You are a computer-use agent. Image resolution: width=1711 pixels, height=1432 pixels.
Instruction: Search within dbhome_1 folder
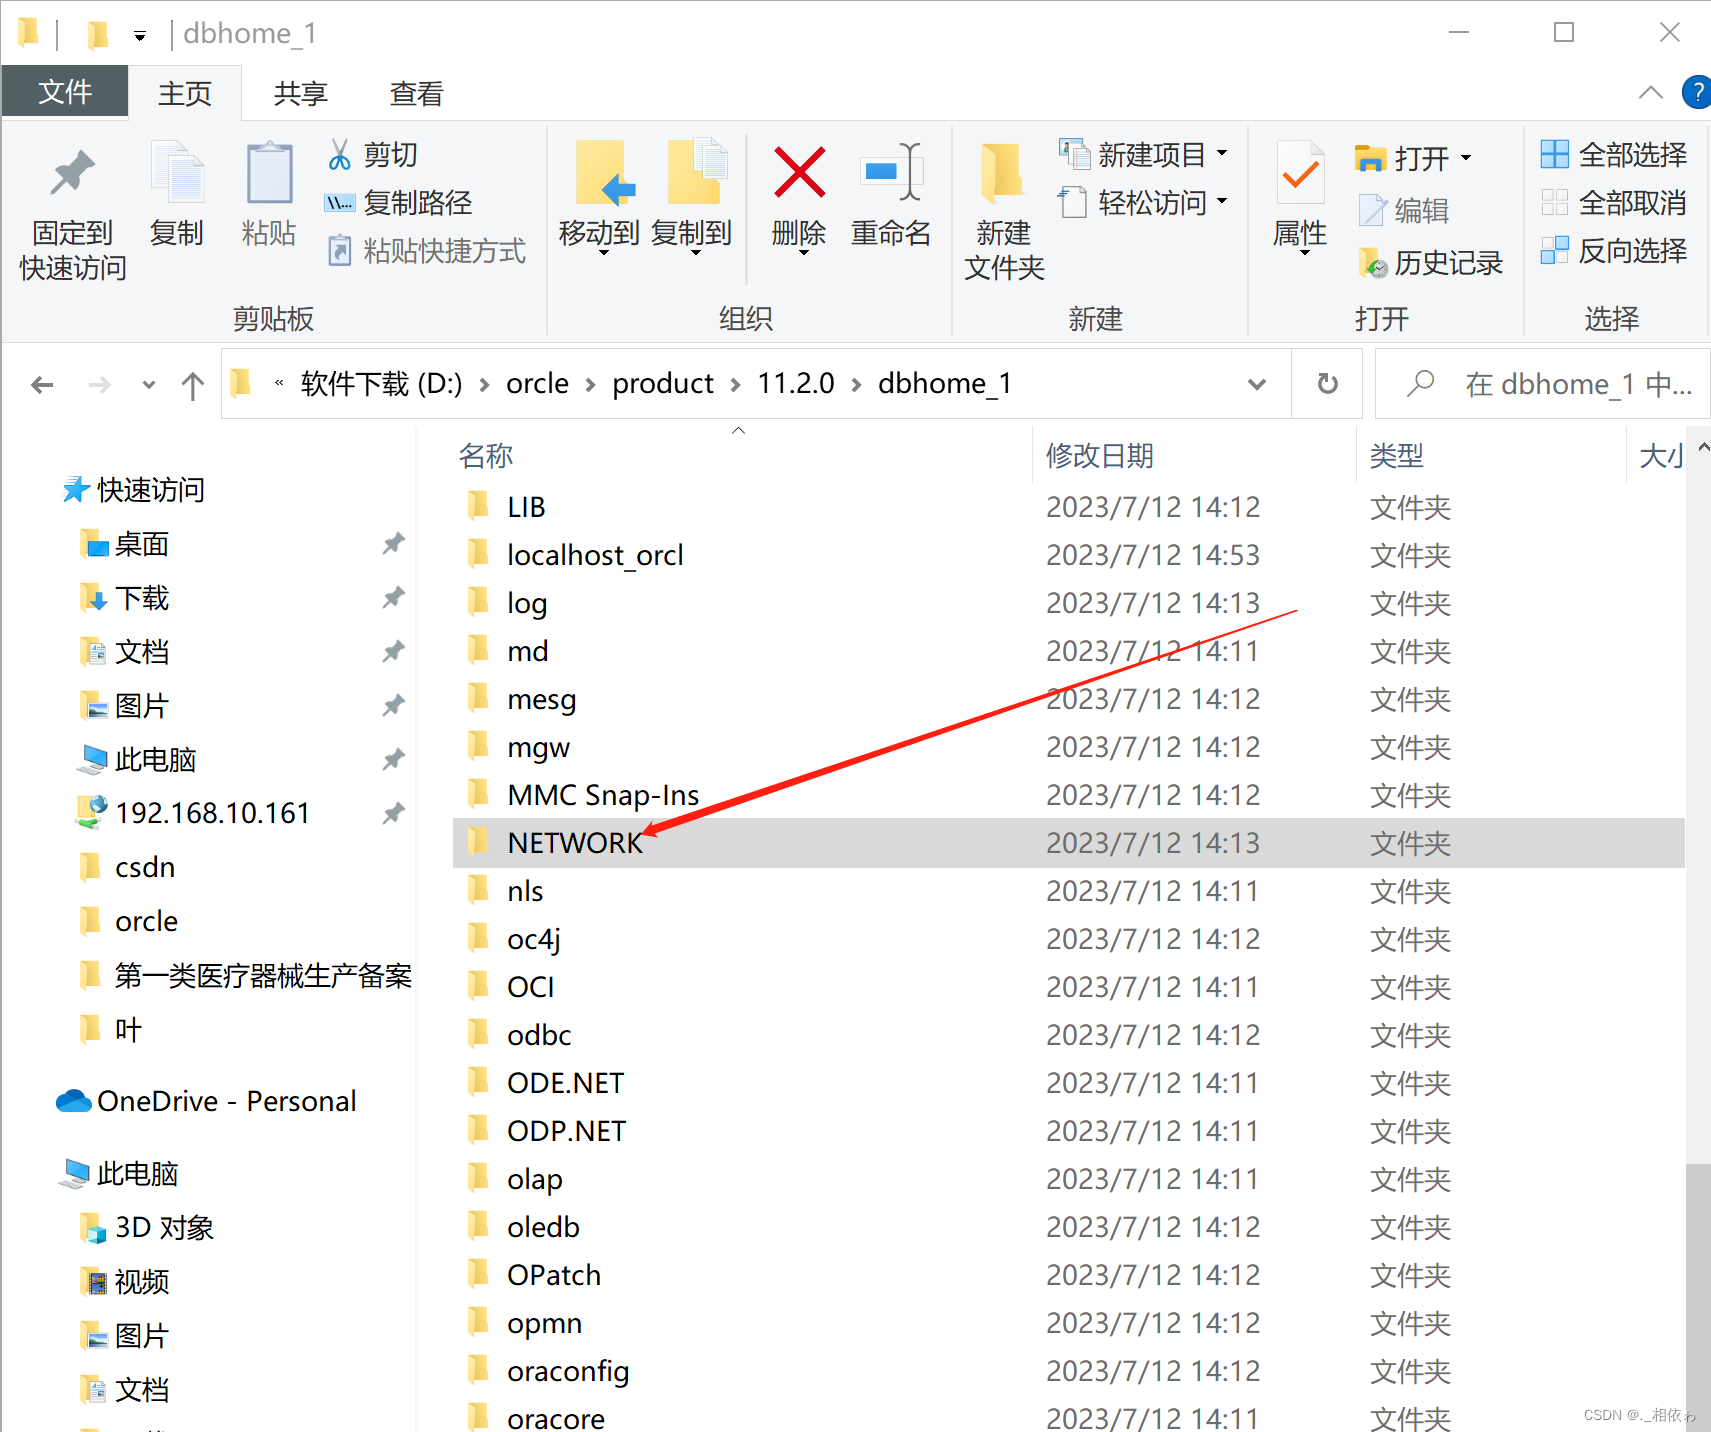1543,384
